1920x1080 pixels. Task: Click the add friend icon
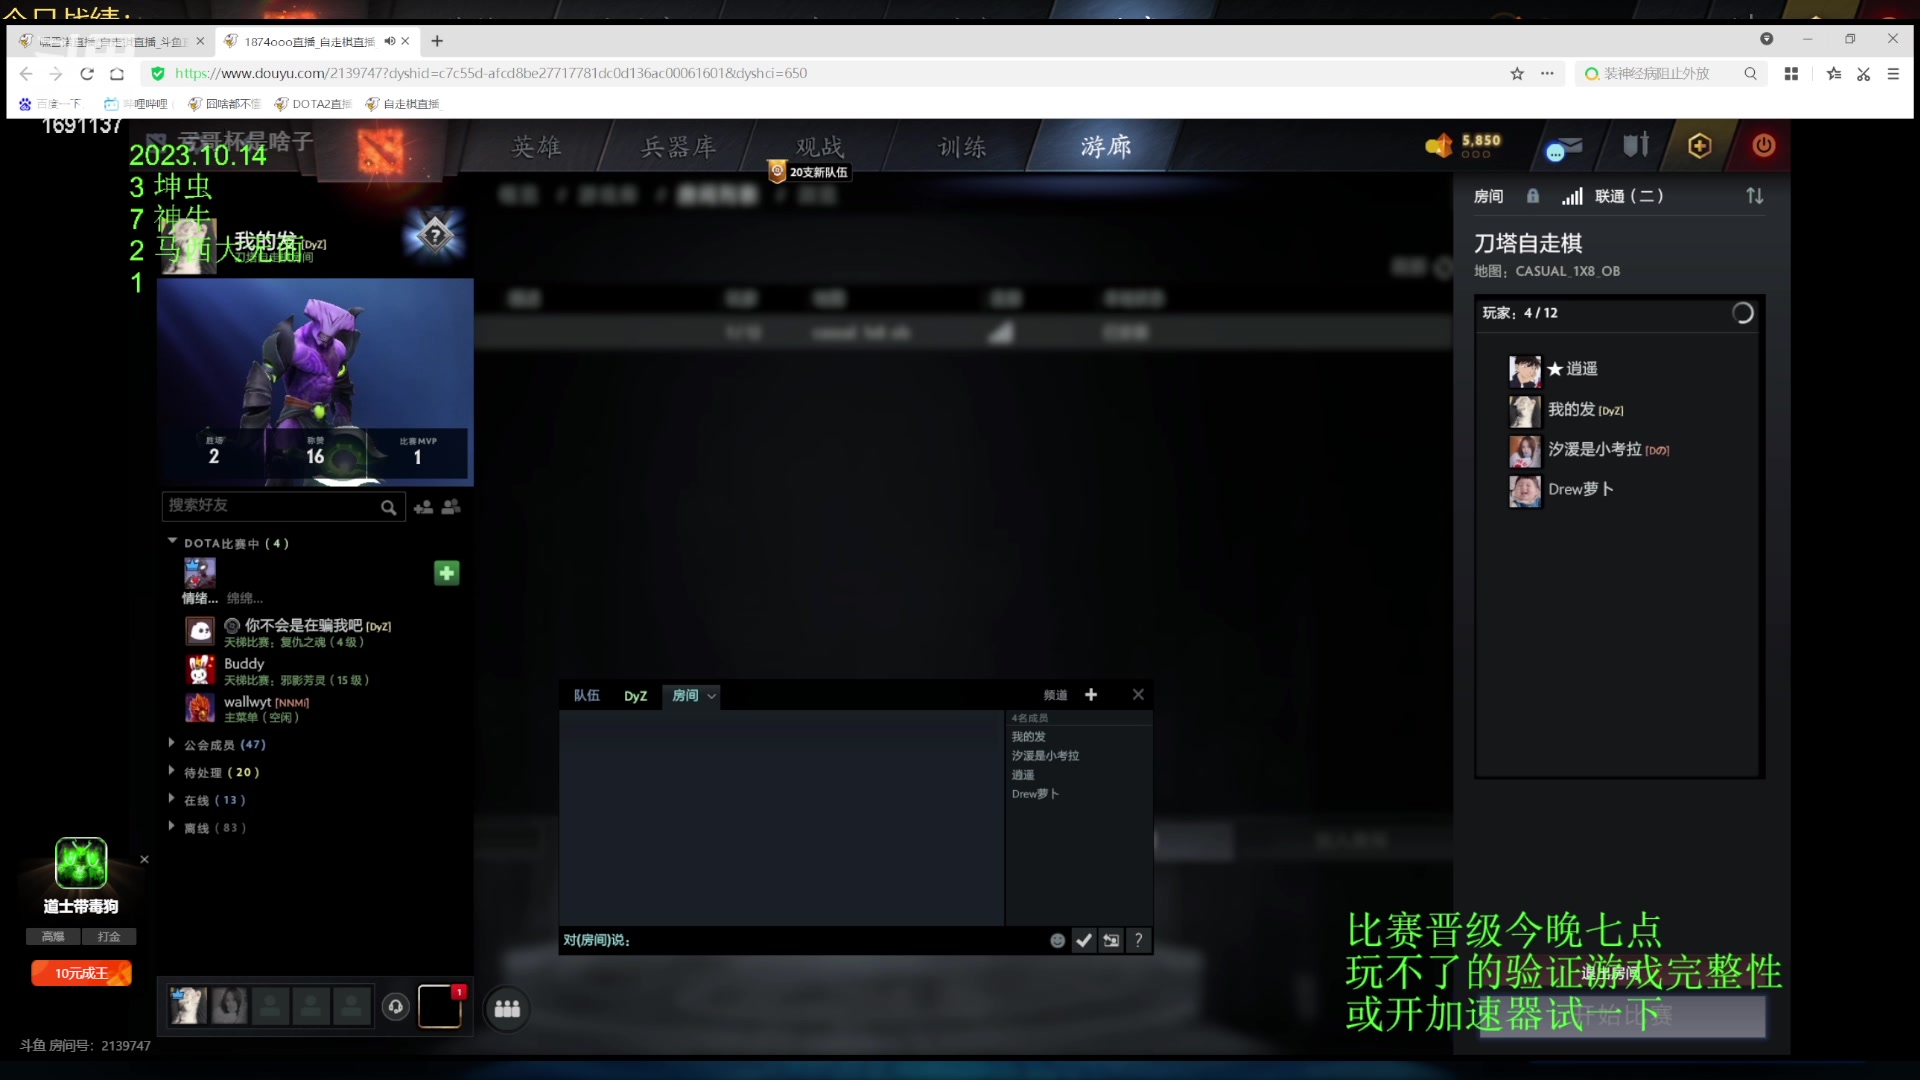click(x=423, y=508)
